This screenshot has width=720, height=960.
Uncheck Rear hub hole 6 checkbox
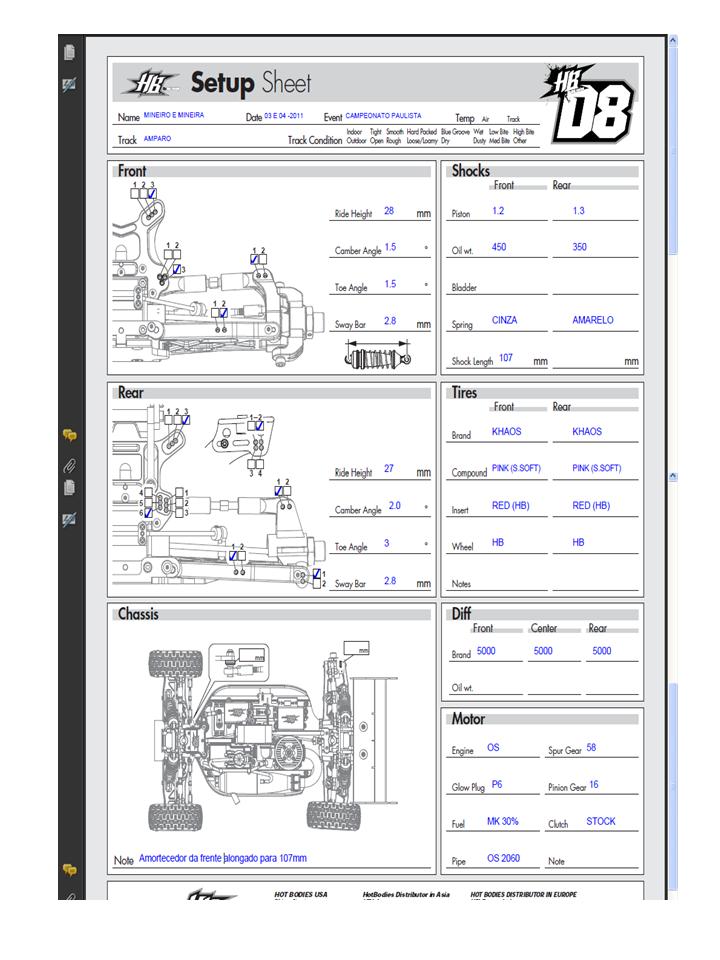coord(148,513)
